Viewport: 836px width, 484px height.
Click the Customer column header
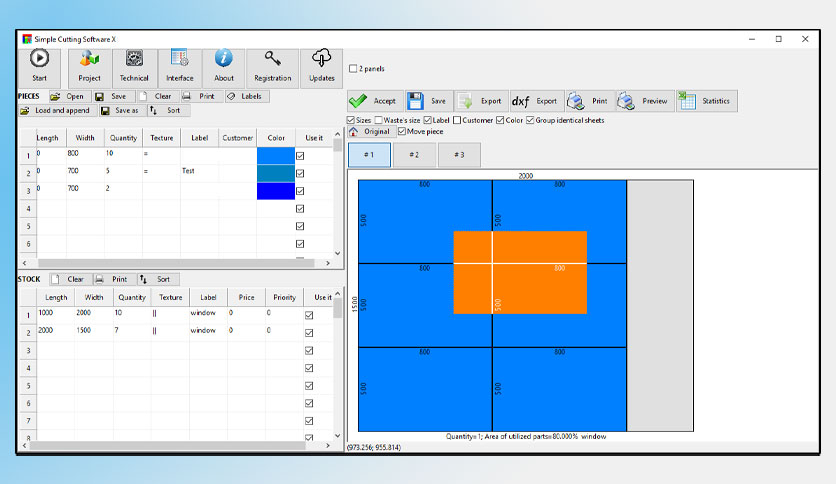tap(238, 138)
